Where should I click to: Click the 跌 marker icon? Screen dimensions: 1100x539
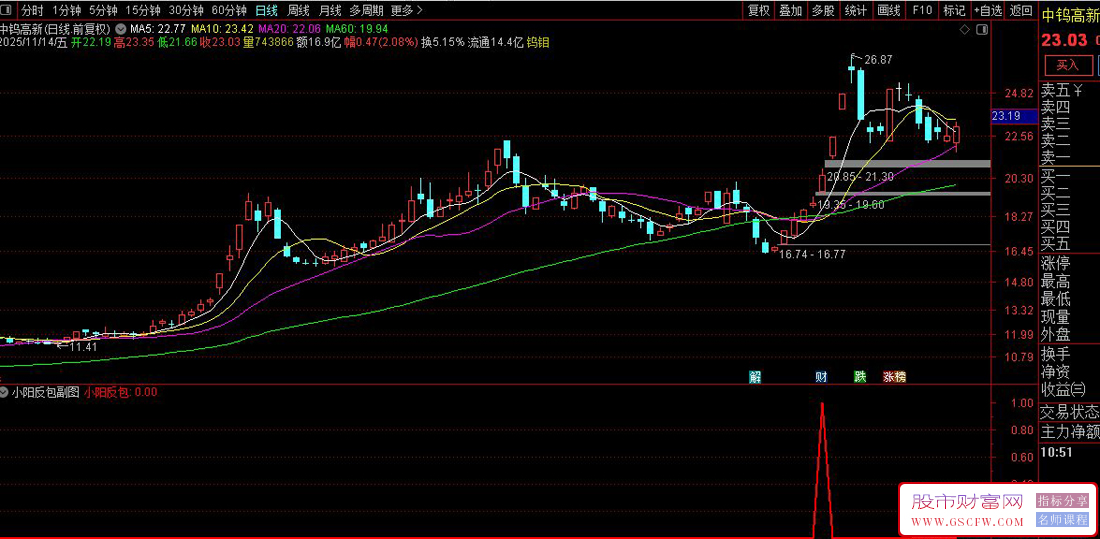pos(860,377)
